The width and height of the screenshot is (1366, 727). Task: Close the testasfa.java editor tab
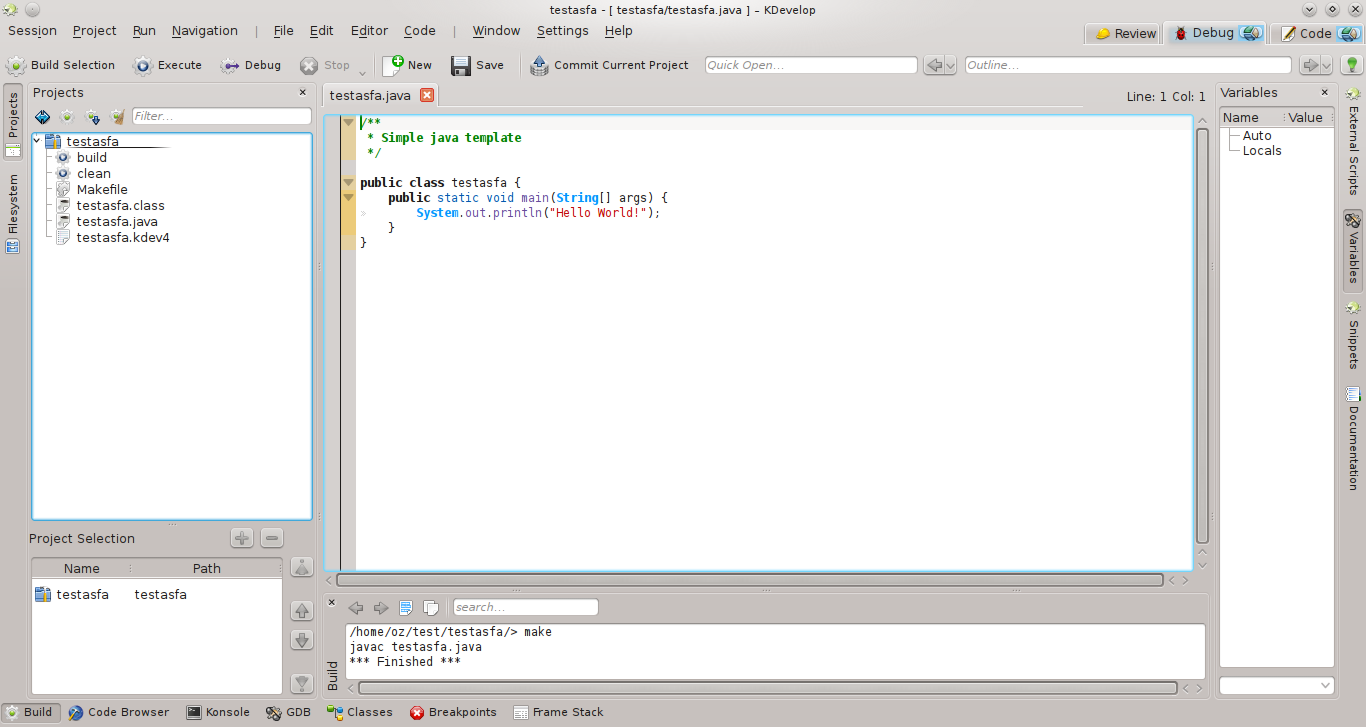[427, 95]
